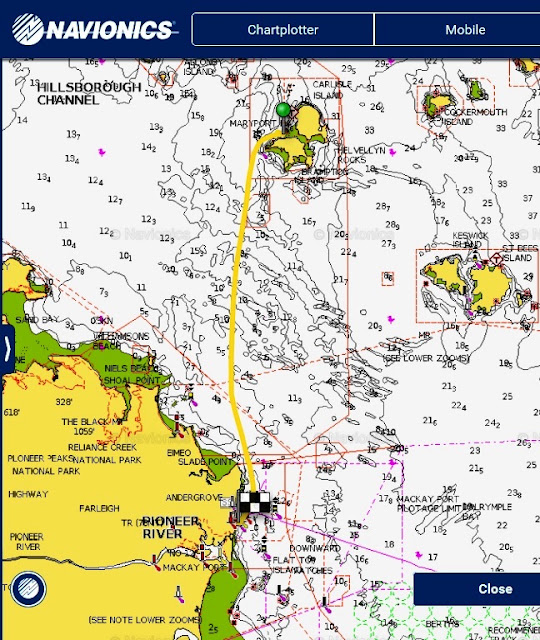This screenshot has height=640, width=540.
Task: Click the Pioneer River bold label
Action: pyautogui.click(x=171, y=527)
